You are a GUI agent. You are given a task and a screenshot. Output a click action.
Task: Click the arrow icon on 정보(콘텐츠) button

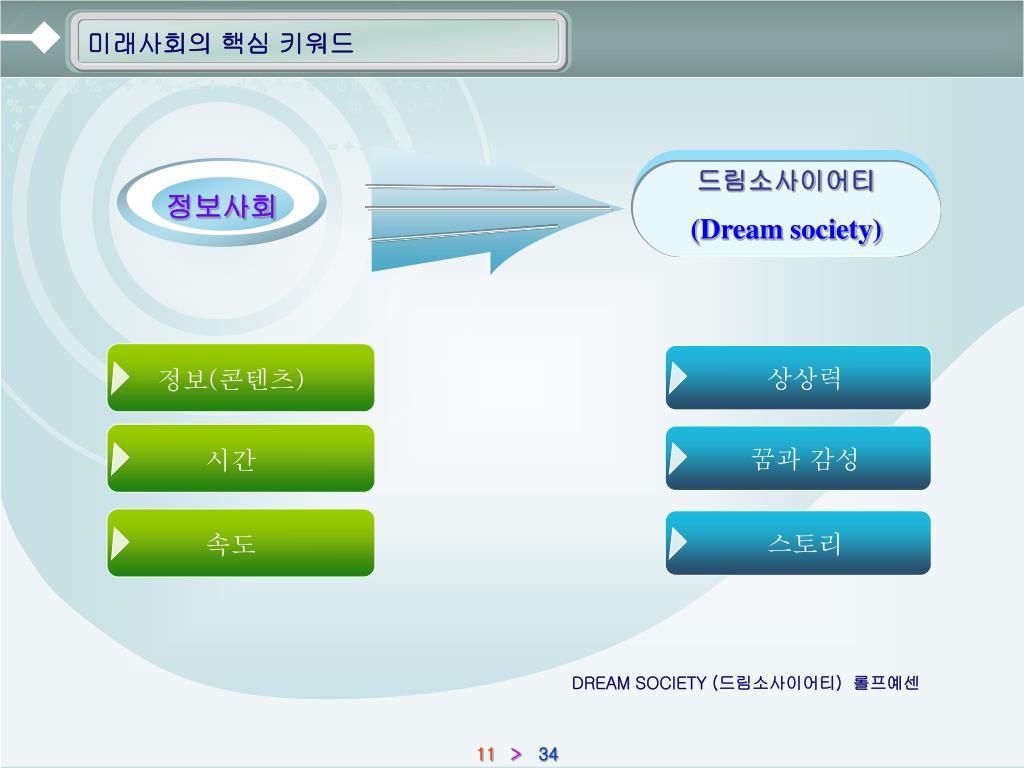tap(120, 378)
